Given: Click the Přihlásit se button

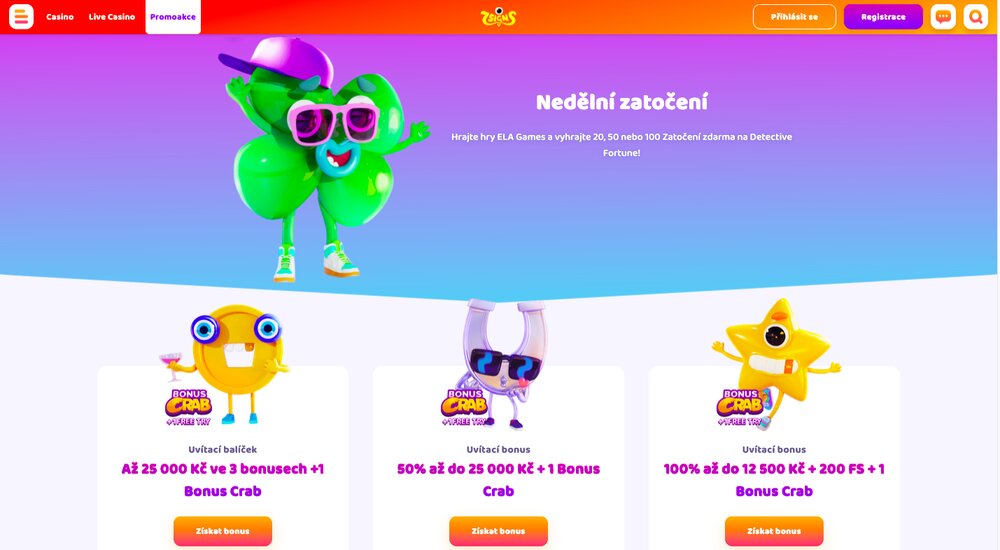Looking at the screenshot, I should tap(794, 17).
